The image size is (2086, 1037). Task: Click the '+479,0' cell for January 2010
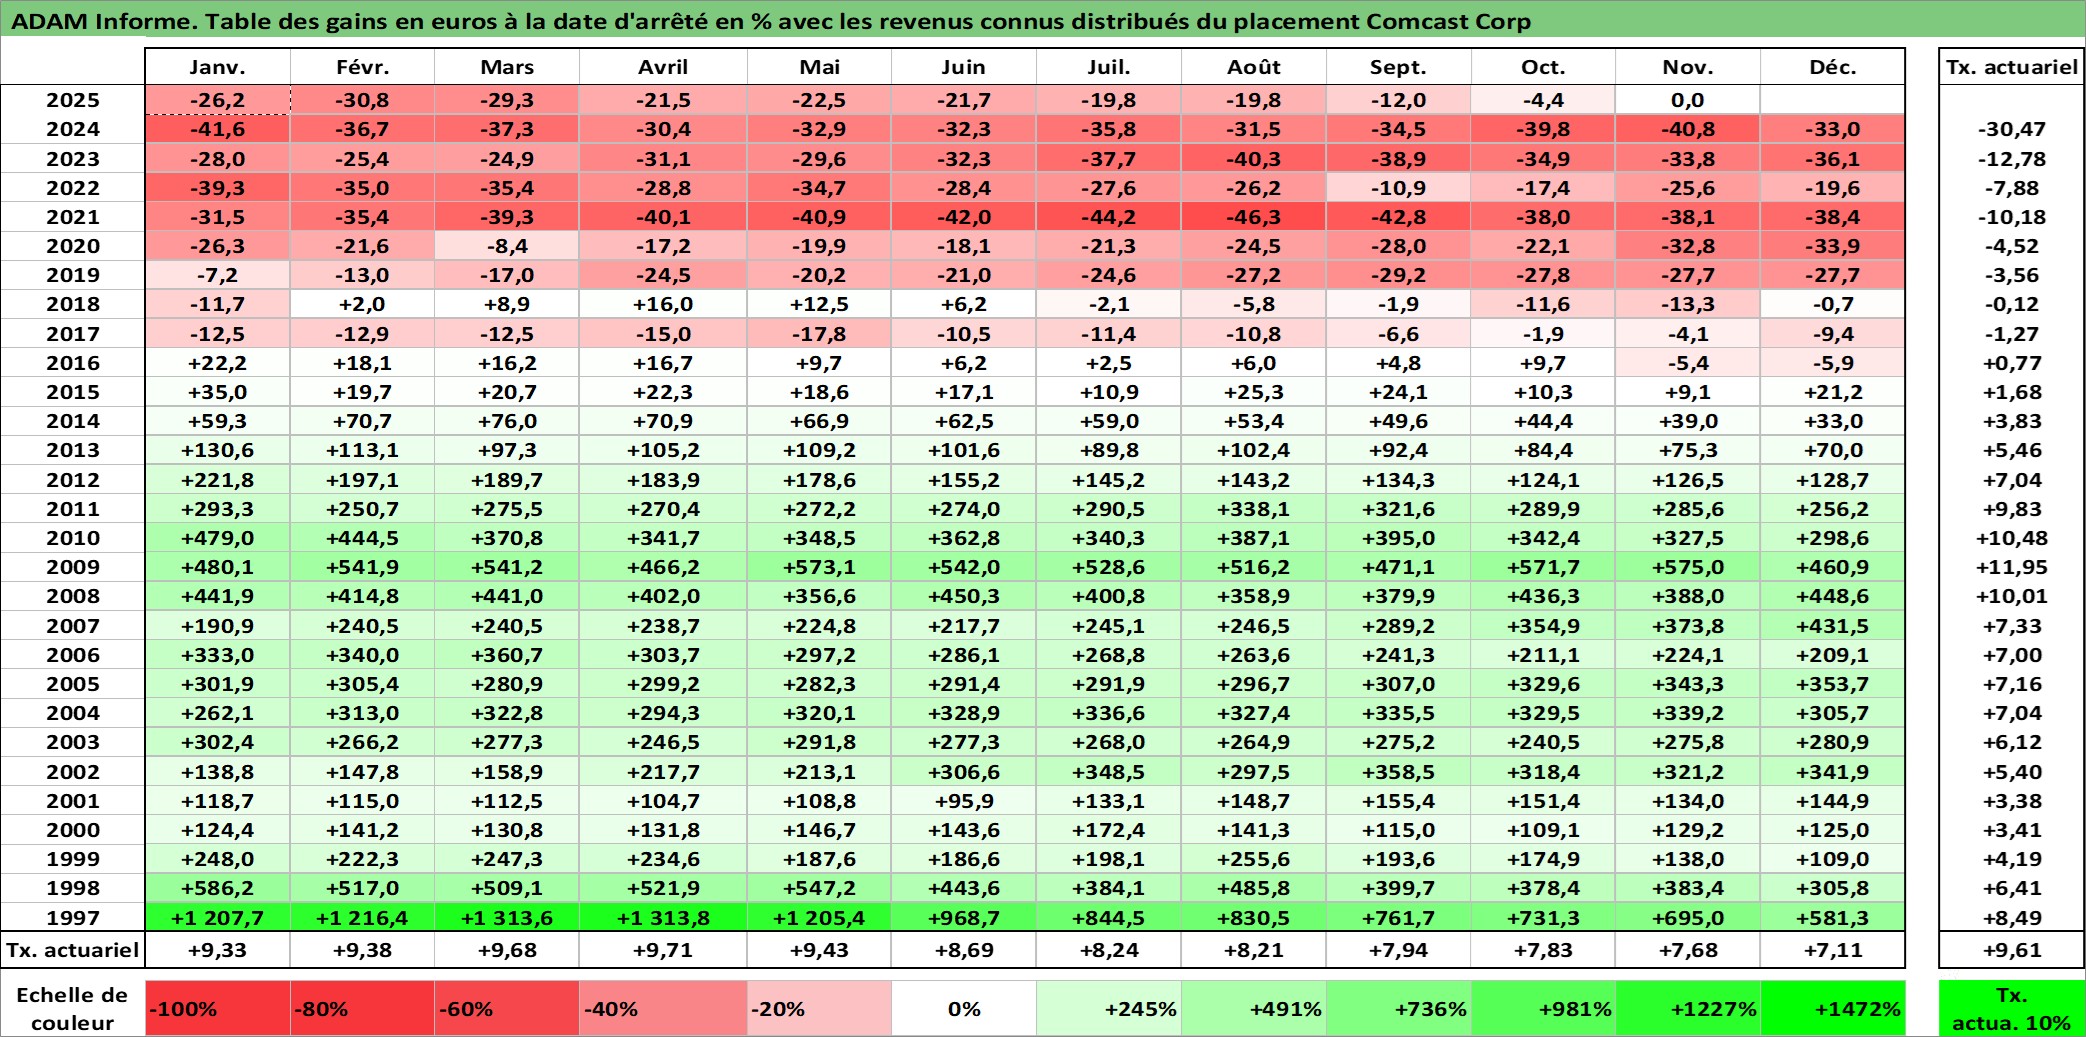217,538
